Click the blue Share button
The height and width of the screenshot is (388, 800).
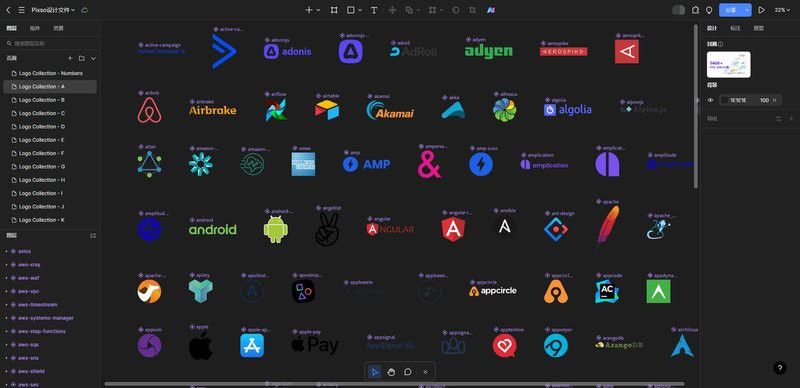(731, 10)
